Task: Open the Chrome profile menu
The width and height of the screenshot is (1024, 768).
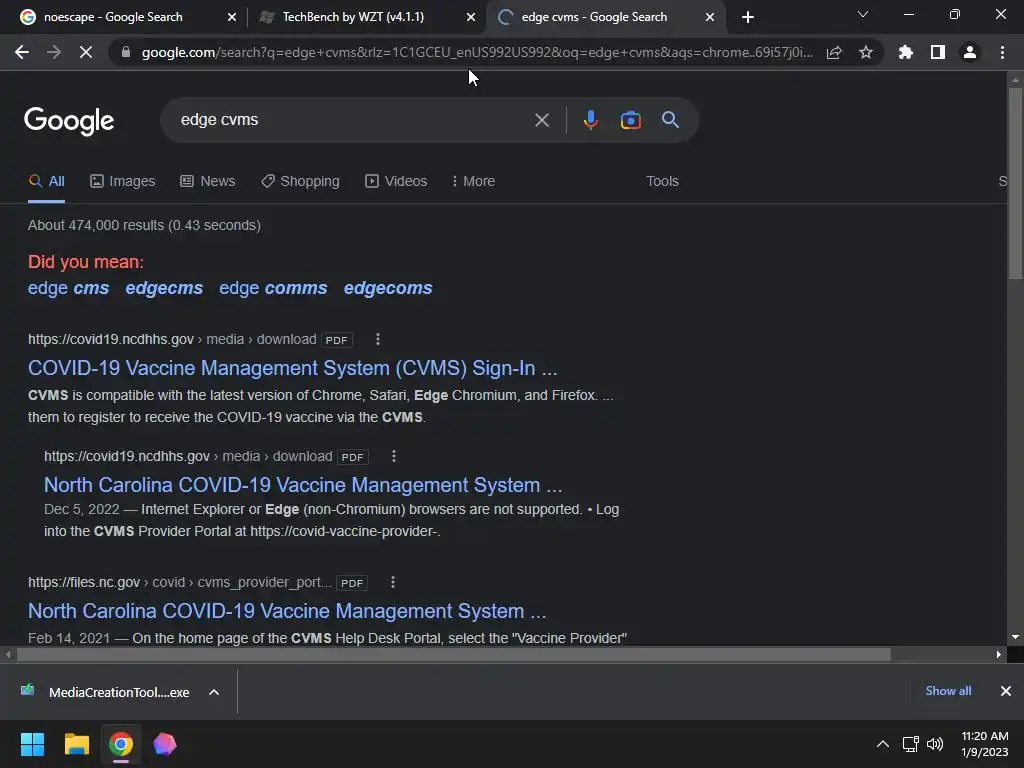Action: [970, 52]
